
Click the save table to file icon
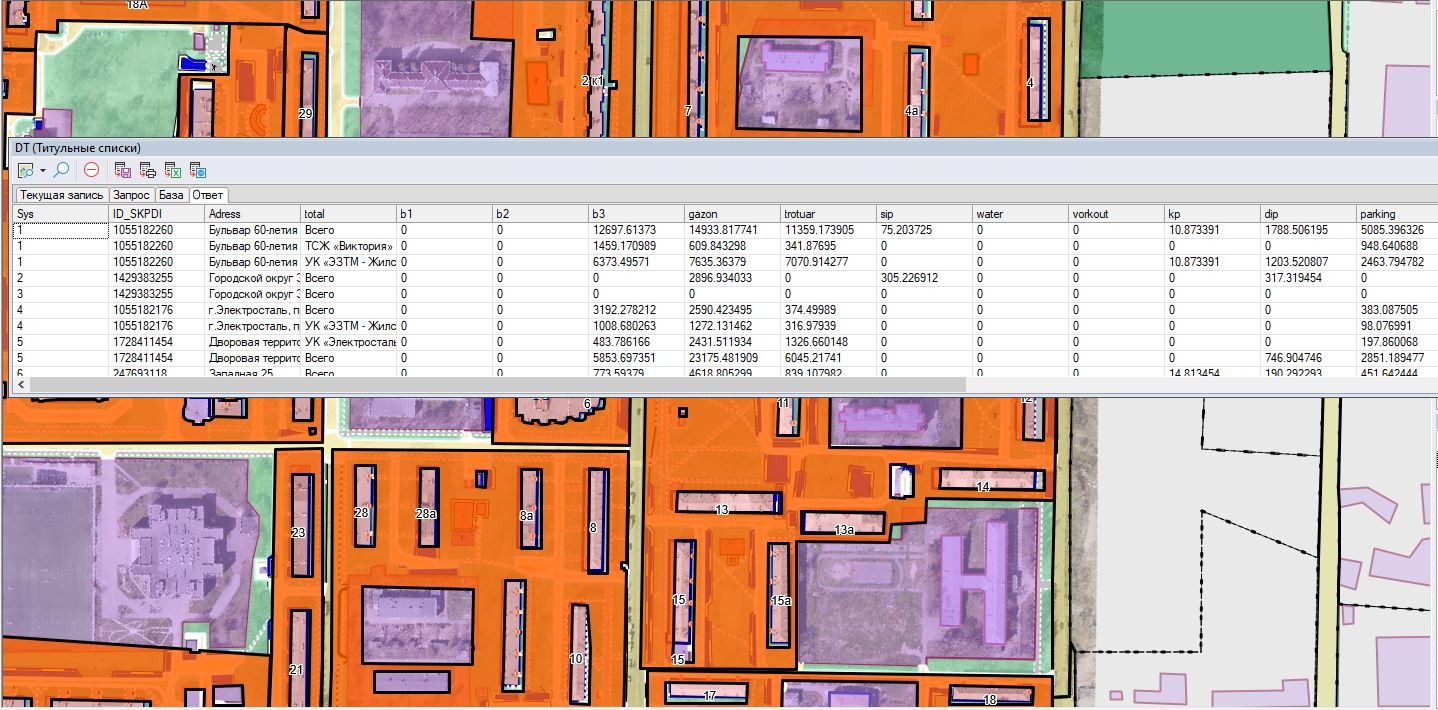click(x=123, y=171)
